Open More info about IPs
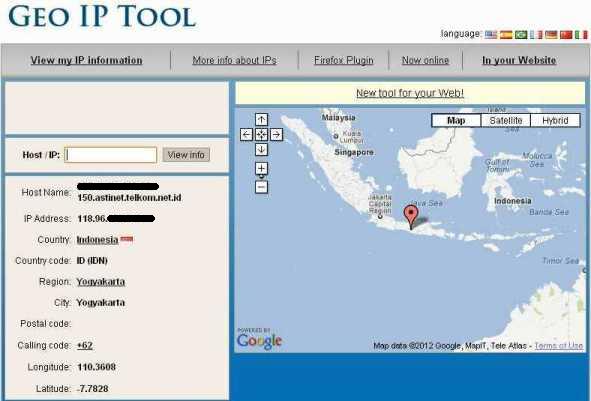591x401 pixels. [x=234, y=60]
